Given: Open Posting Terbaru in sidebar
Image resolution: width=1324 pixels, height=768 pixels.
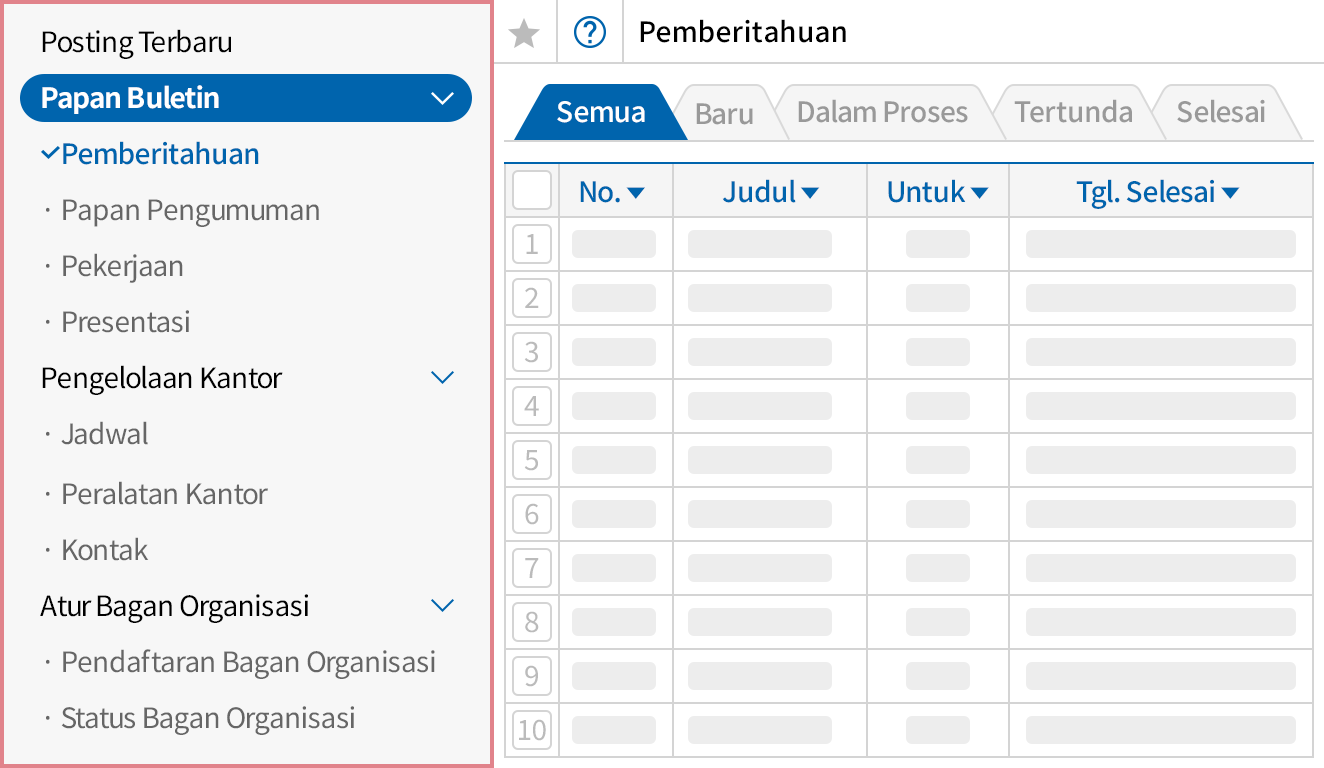Looking at the screenshot, I should 136,43.
